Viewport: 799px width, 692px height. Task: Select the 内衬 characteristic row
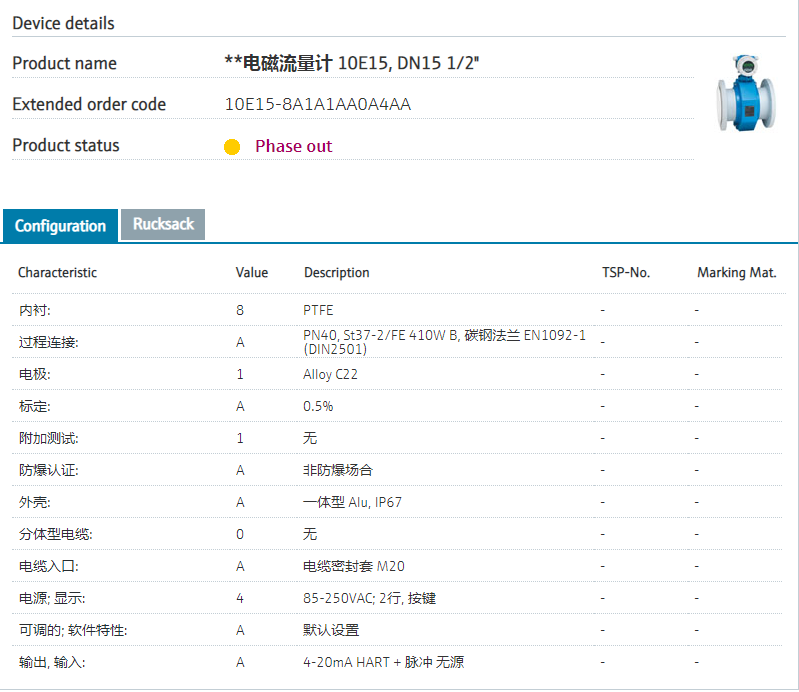[x=34, y=310]
